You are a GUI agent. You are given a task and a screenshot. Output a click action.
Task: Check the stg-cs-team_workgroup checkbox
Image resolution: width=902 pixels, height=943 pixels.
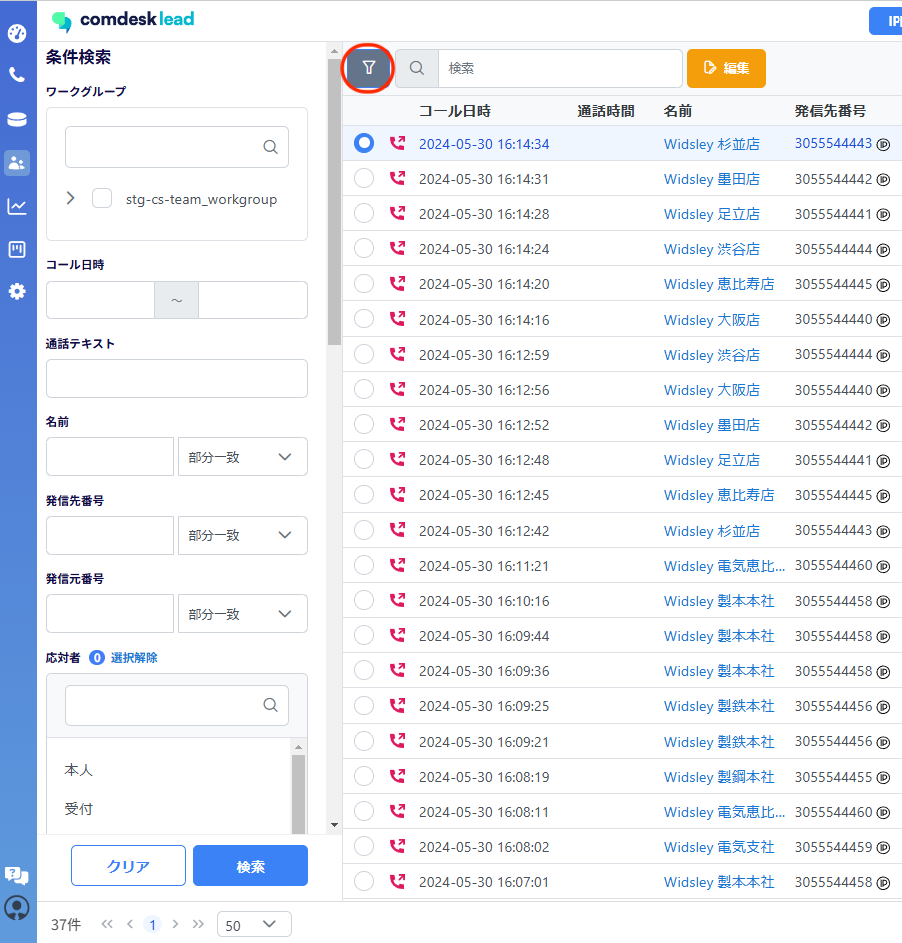point(102,198)
